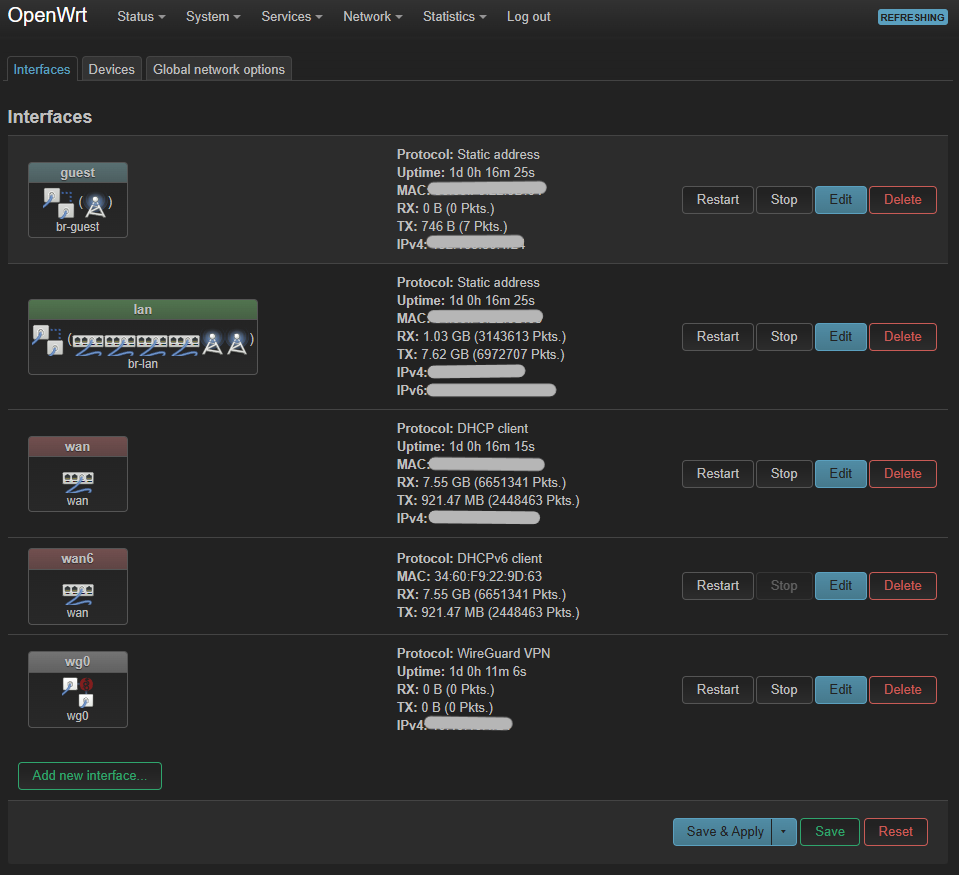Expand the Services dropdown

click(291, 16)
